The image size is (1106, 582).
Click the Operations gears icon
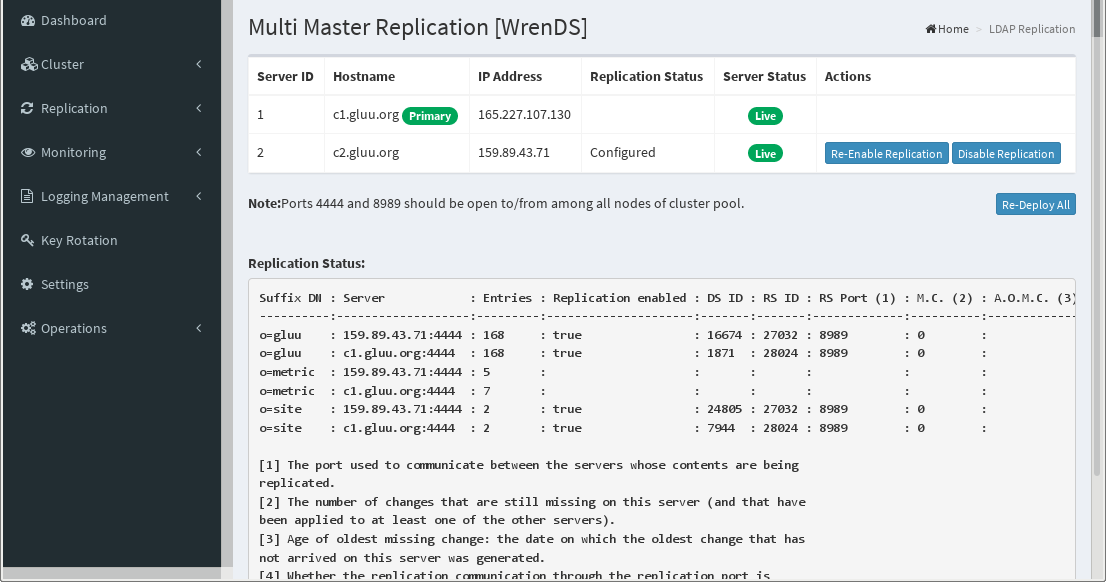point(28,328)
